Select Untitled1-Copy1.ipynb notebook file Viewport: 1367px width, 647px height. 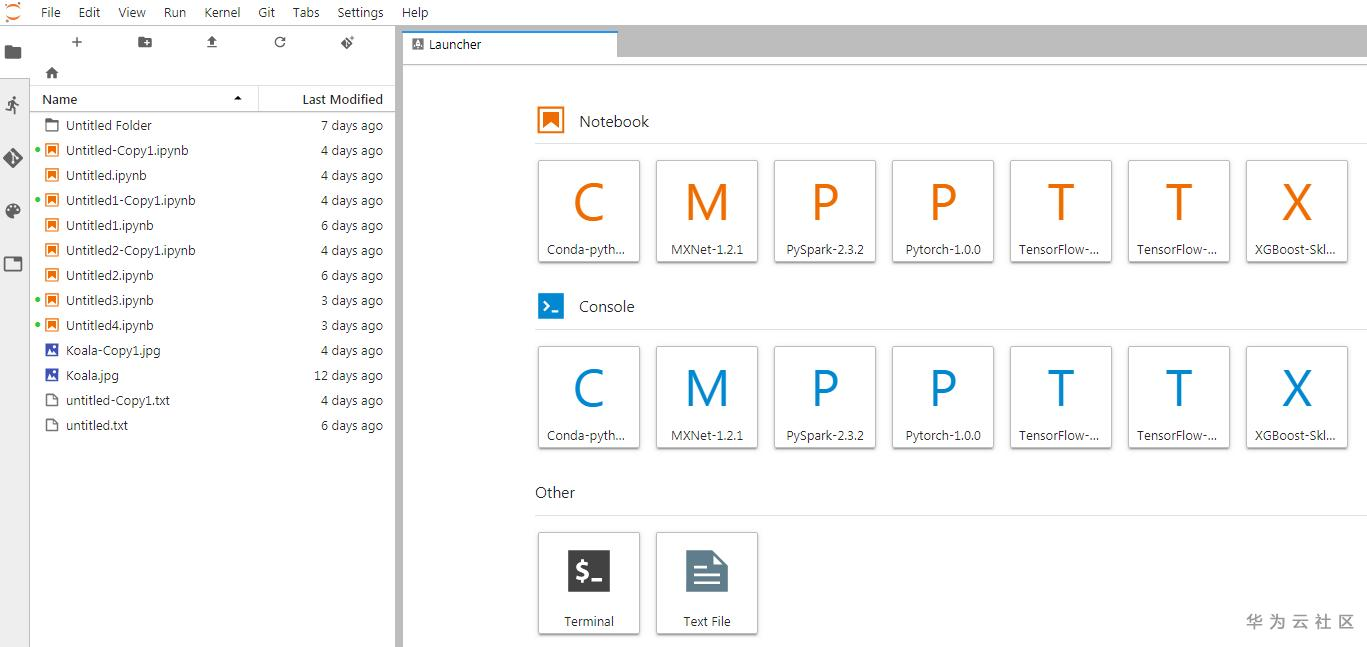(x=213, y=200)
